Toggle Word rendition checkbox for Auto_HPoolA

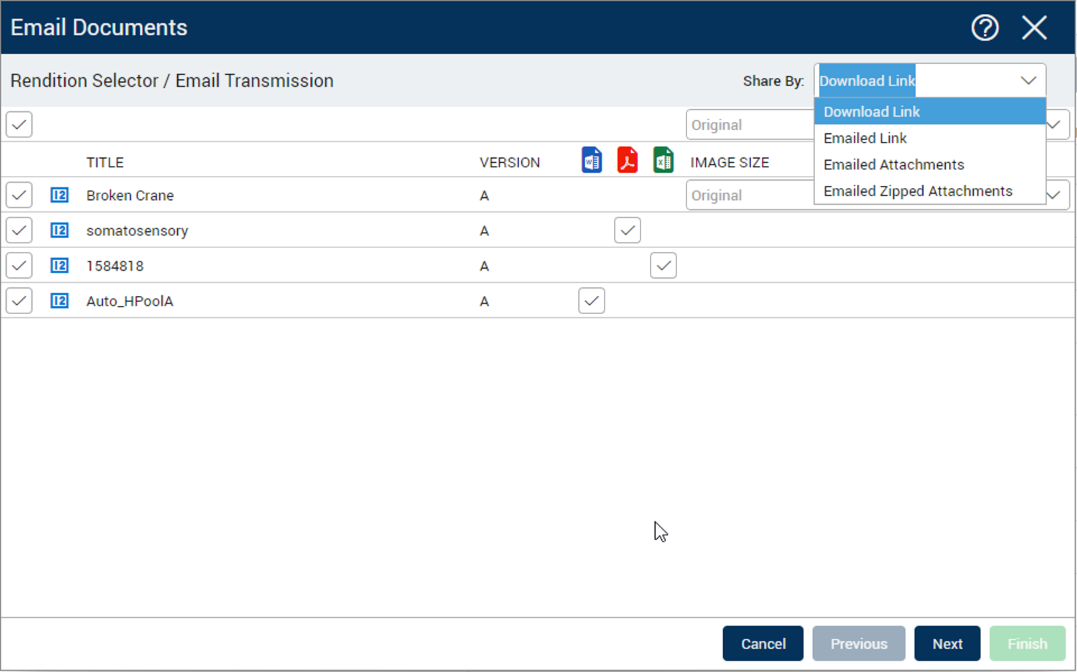point(592,301)
